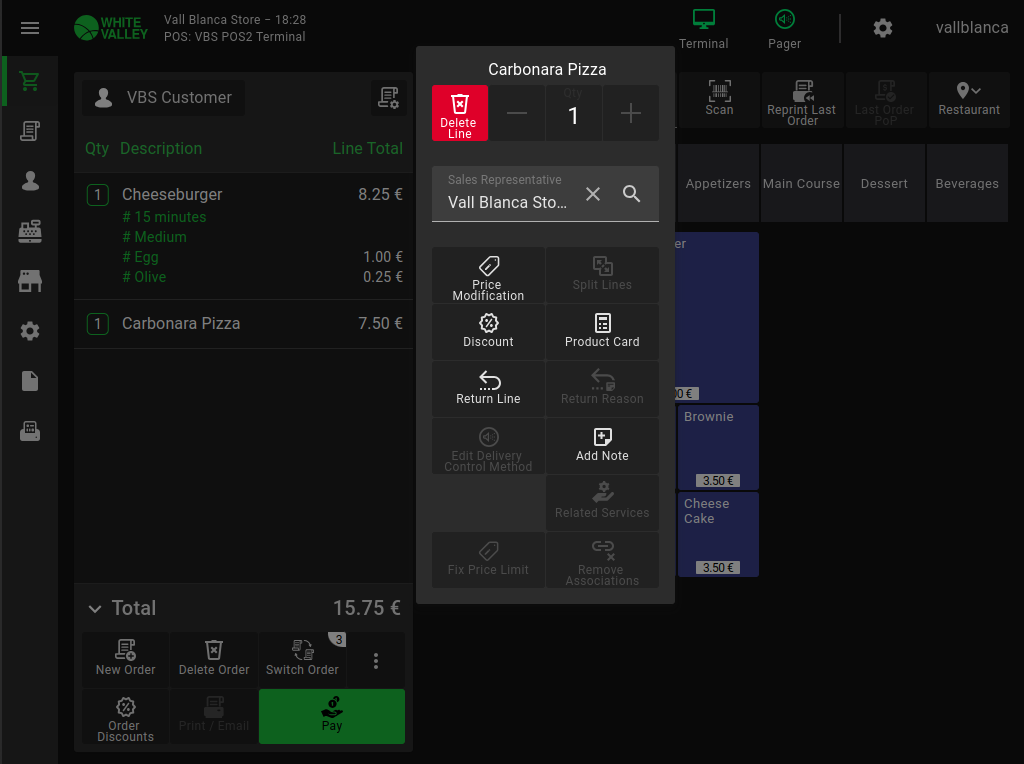The width and height of the screenshot is (1024, 764).
Task: Click Return Line
Action: [x=488, y=389]
